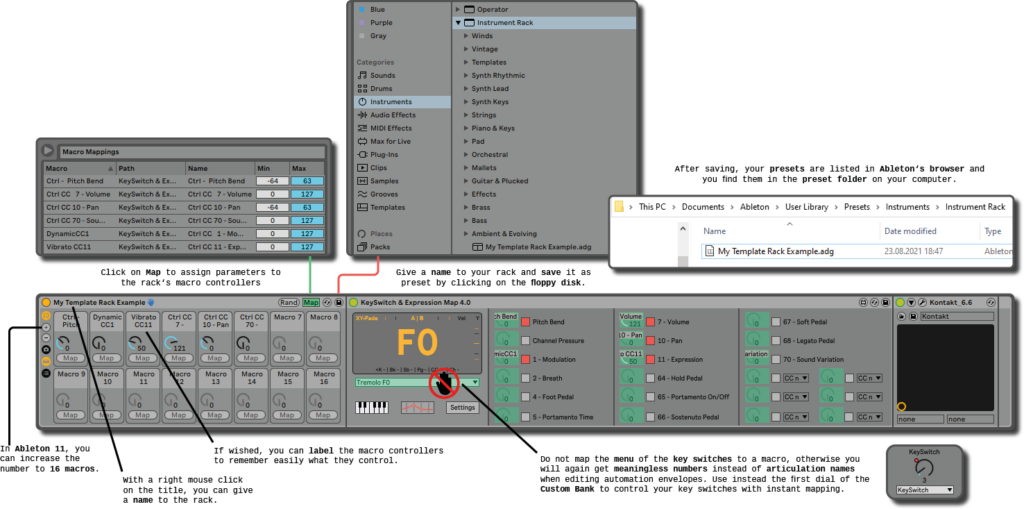Click the Plug-Ins category icon

click(362, 154)
